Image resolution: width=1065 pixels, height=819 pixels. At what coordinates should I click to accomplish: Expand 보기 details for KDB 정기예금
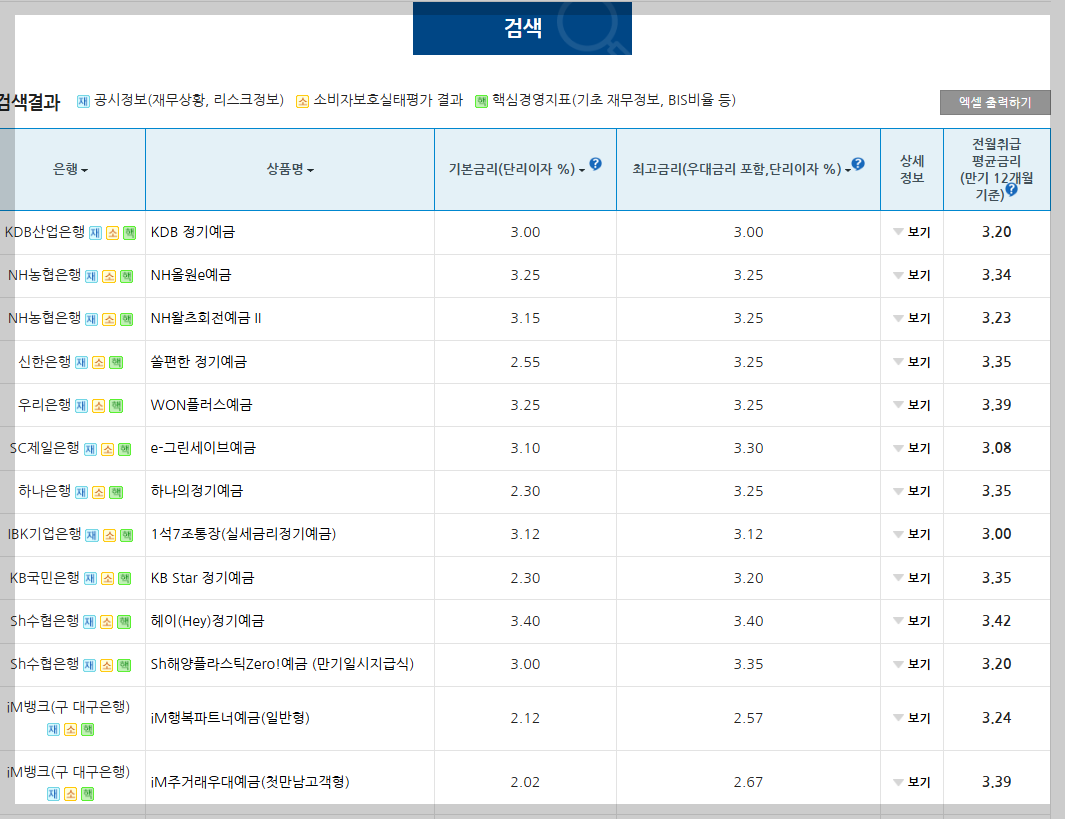point(911,232)
